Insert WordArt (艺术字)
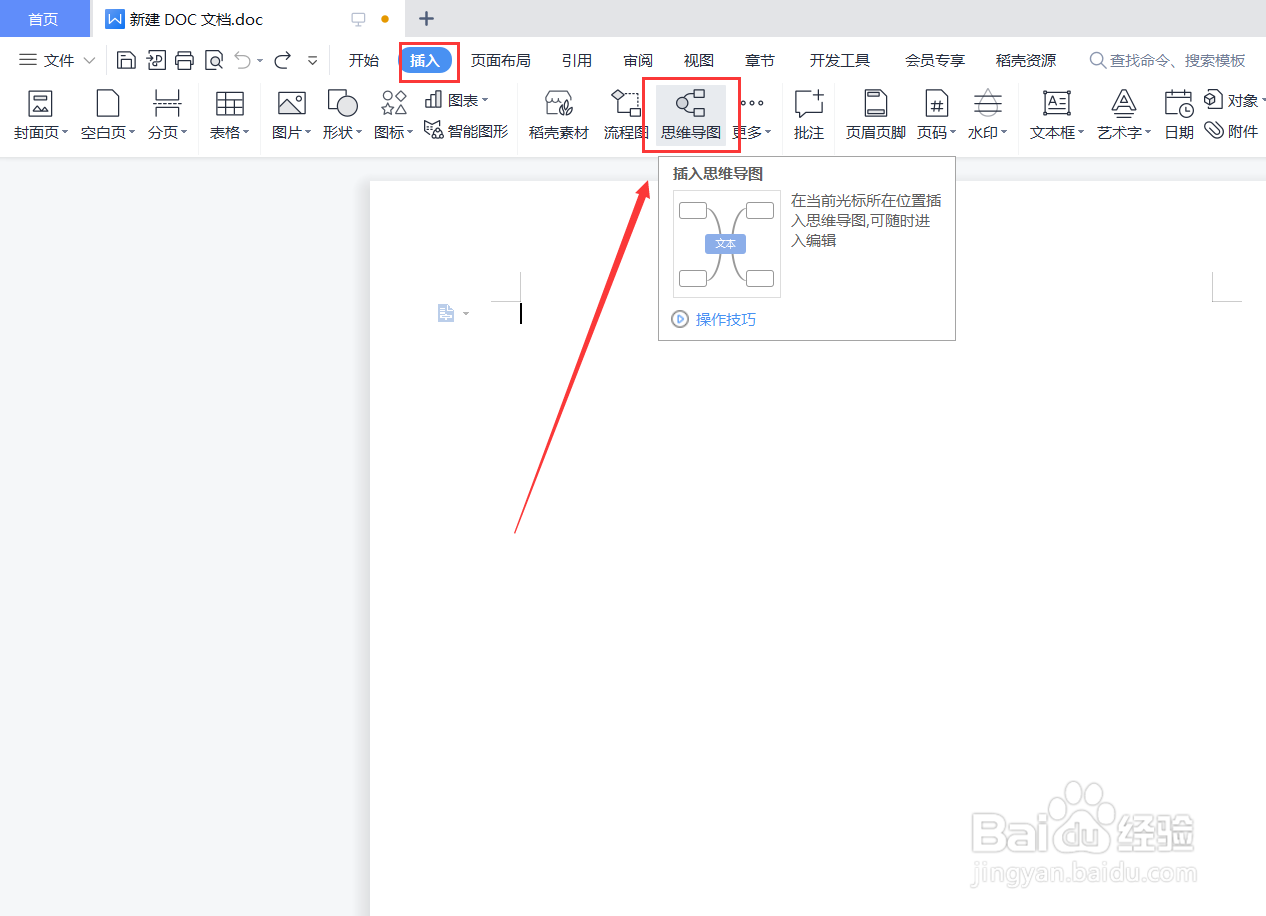 [x=1124, y=115]
